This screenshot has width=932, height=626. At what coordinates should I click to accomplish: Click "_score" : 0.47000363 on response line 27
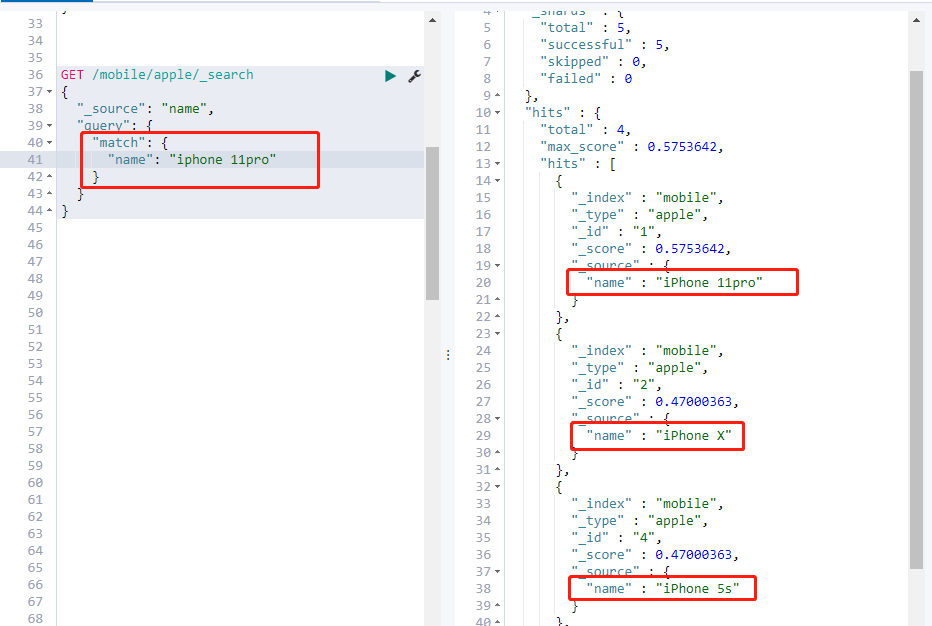coord(655,401)
